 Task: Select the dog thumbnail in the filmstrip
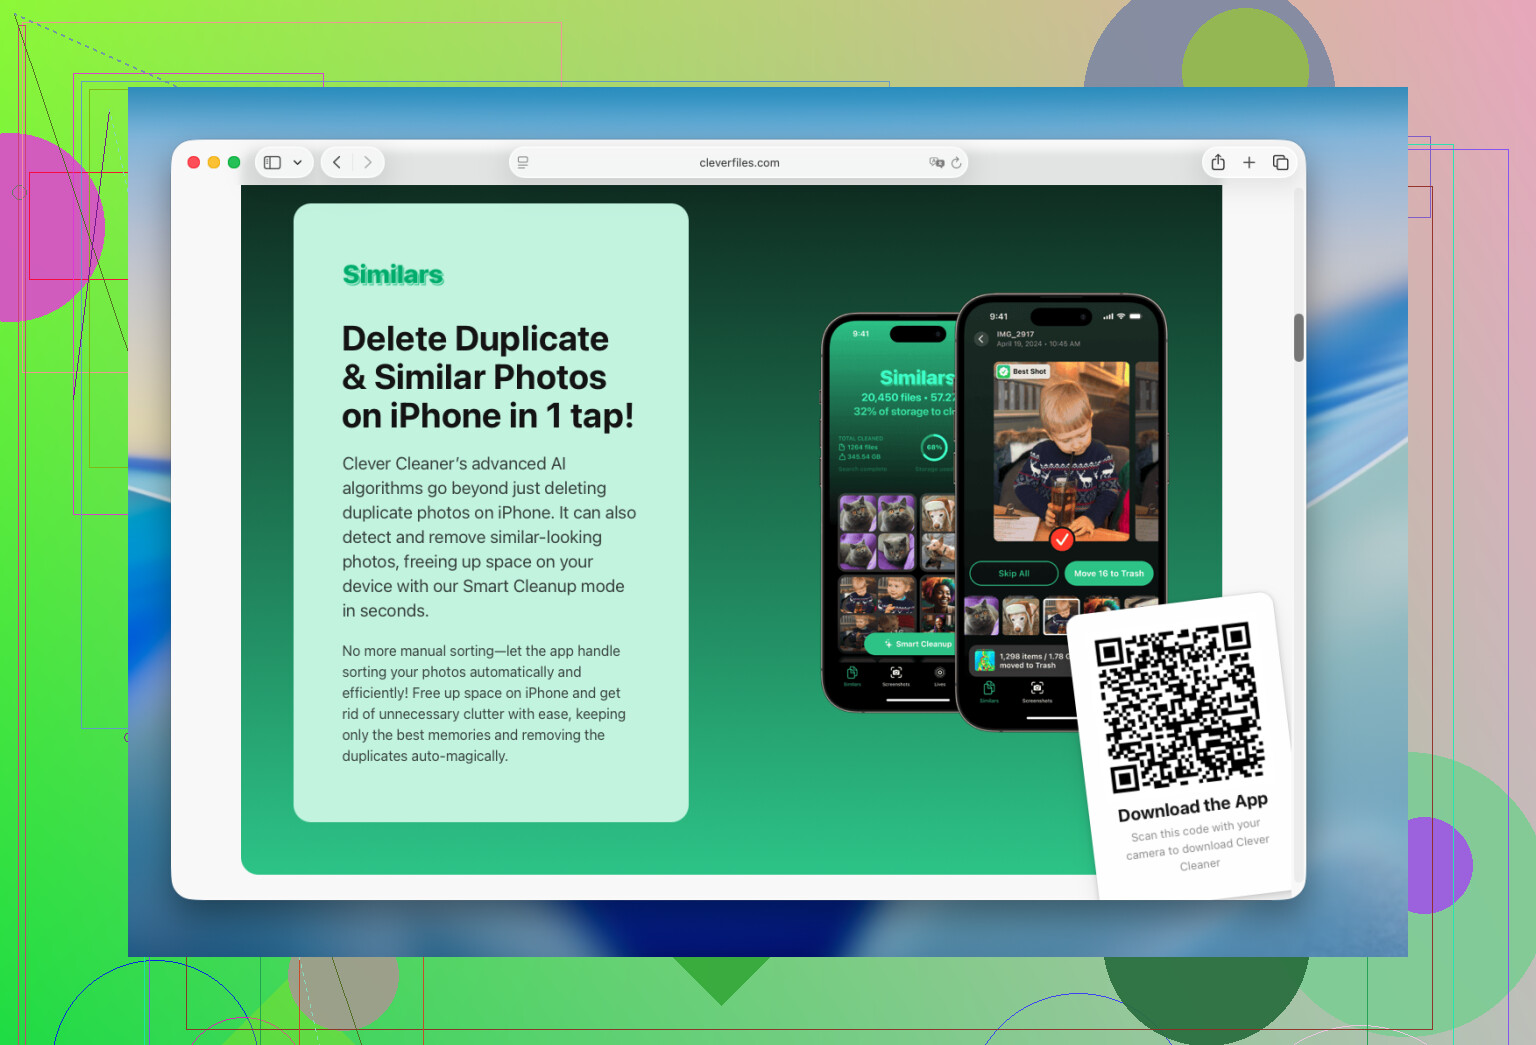[x=1021, y=616]
